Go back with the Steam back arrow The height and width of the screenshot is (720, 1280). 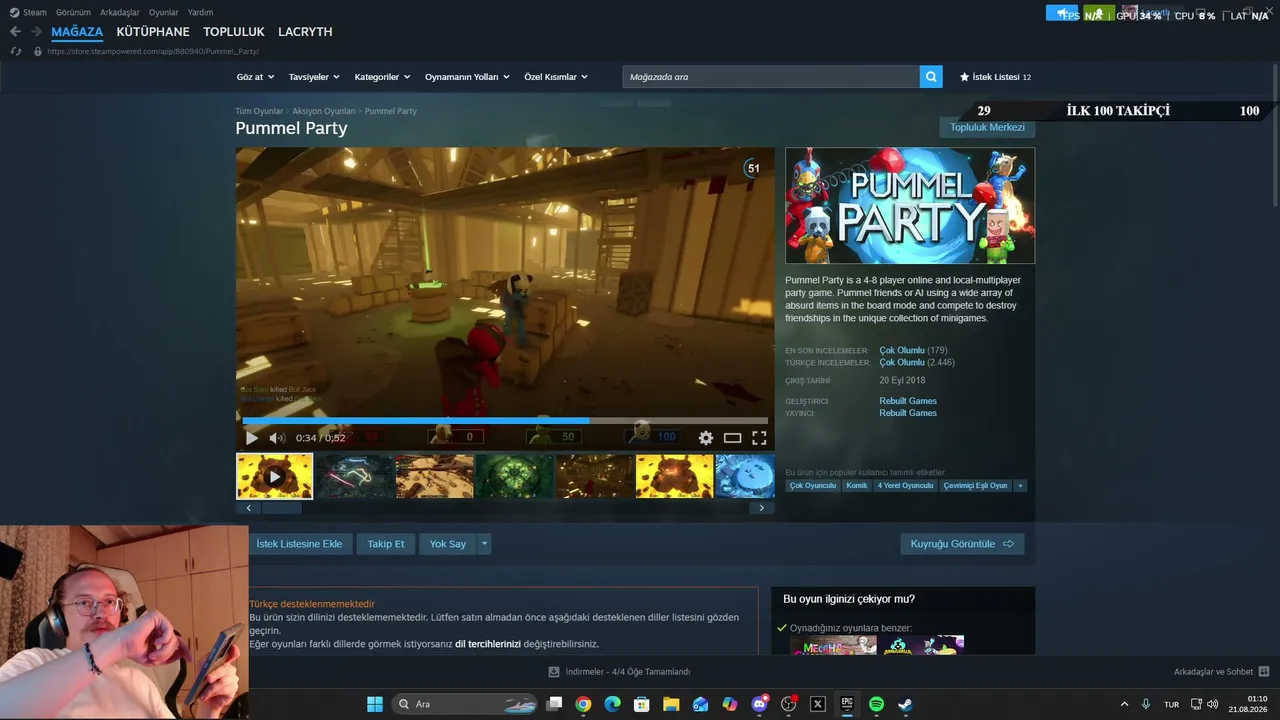(15, 32)
